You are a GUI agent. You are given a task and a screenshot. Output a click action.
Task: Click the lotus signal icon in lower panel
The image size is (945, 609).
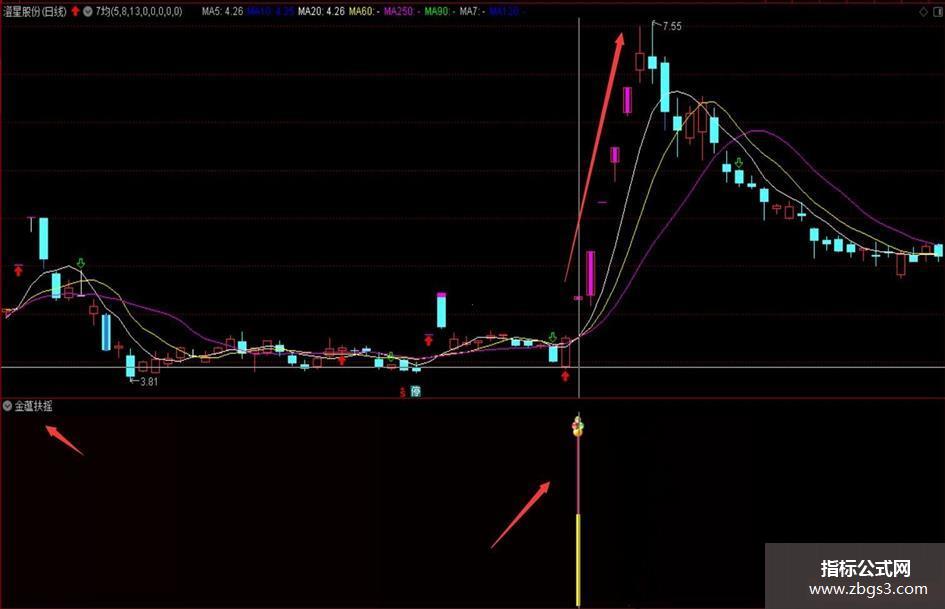[x=578, y=426]
